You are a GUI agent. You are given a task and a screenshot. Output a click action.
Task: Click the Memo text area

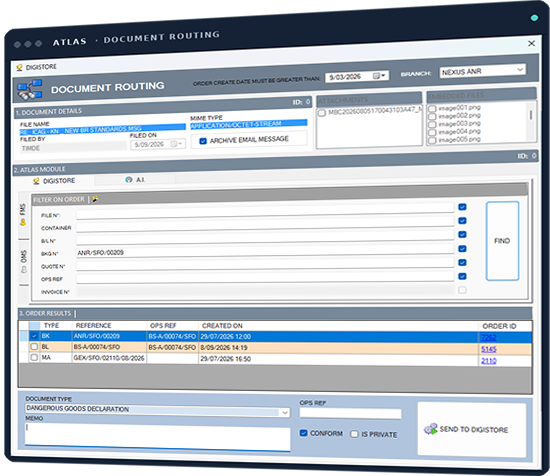tap(157, 437)
